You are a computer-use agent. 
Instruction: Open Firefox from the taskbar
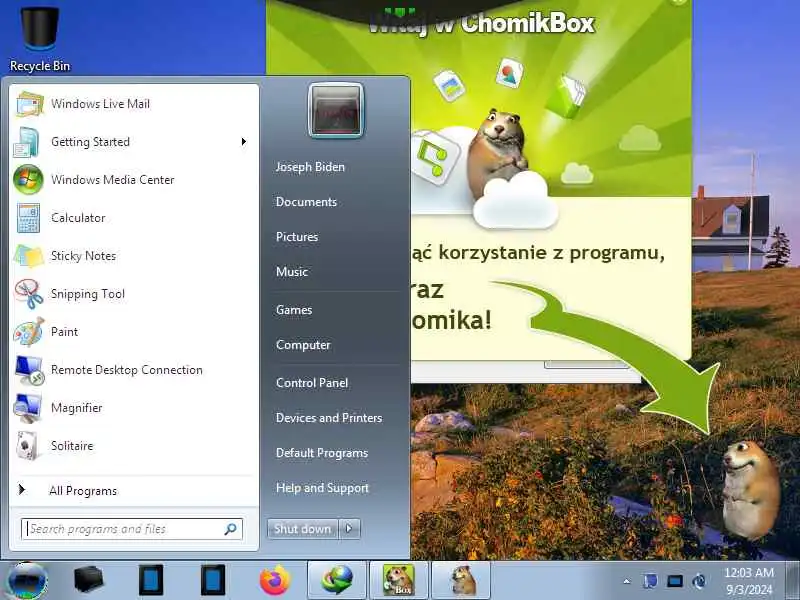point(274,581)
